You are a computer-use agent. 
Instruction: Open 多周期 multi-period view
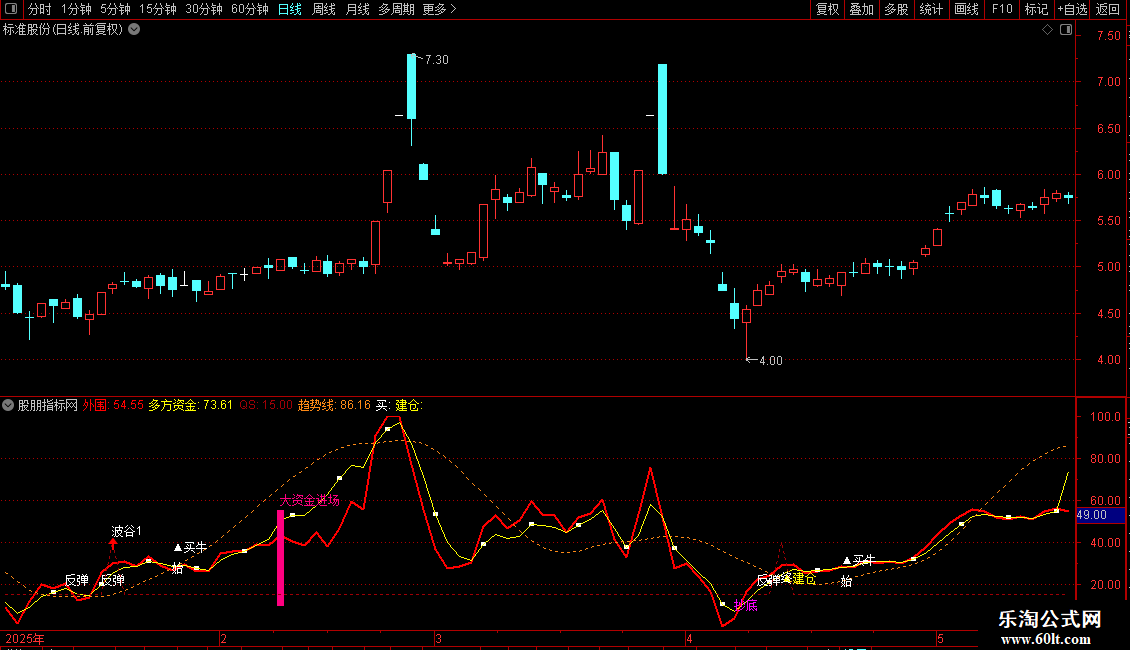point(396,9)
